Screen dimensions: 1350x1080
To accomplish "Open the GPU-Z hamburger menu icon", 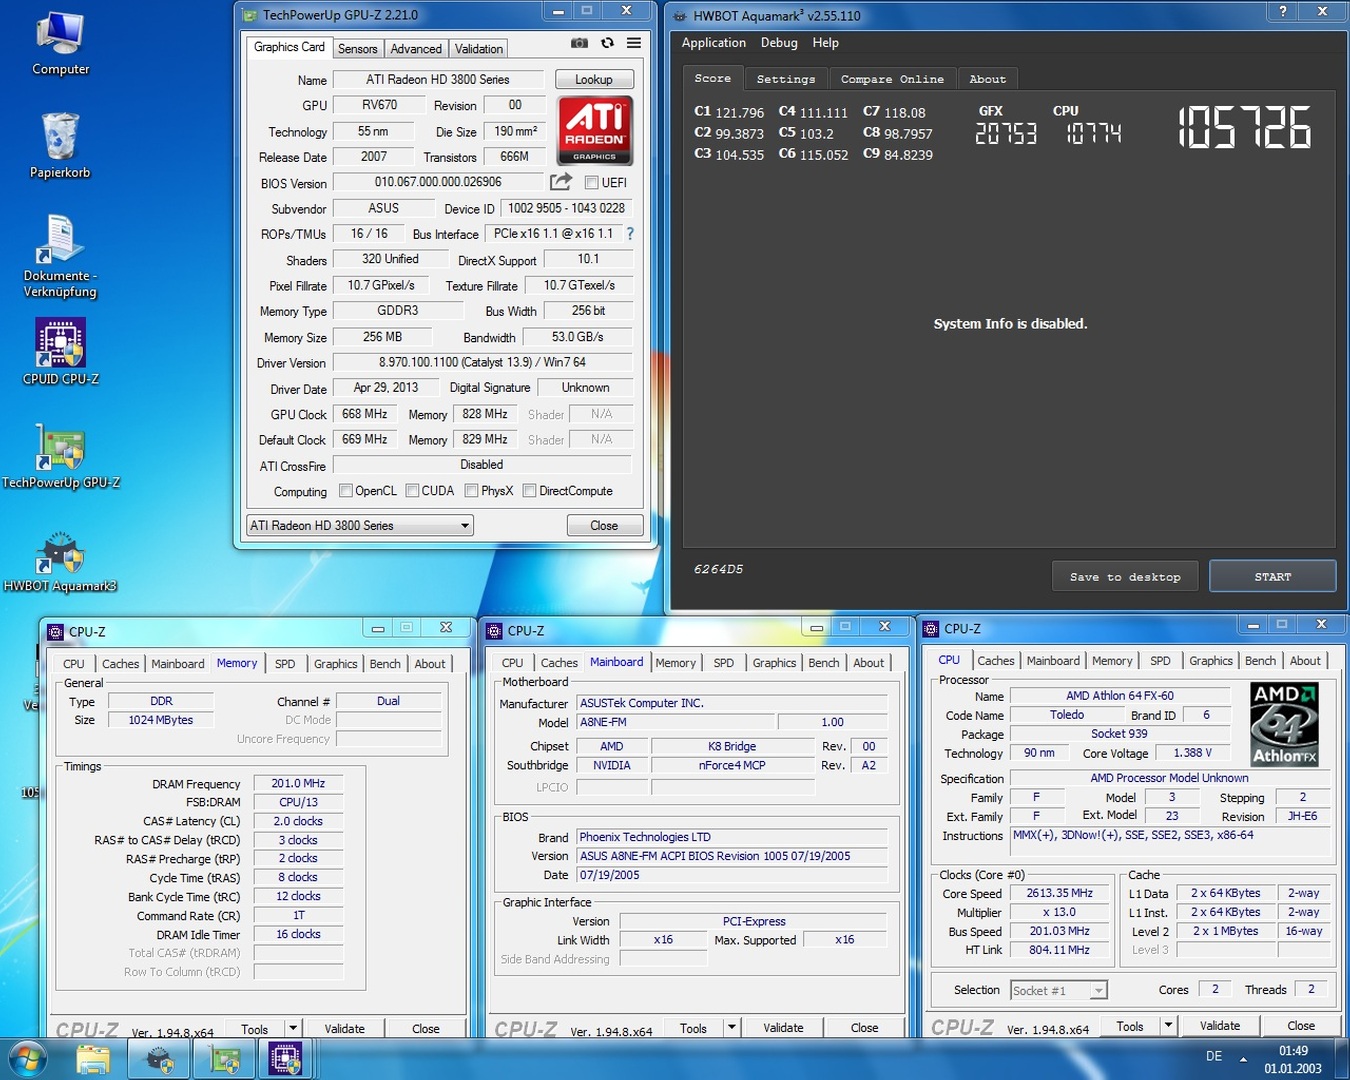I will tap(634, 43).
